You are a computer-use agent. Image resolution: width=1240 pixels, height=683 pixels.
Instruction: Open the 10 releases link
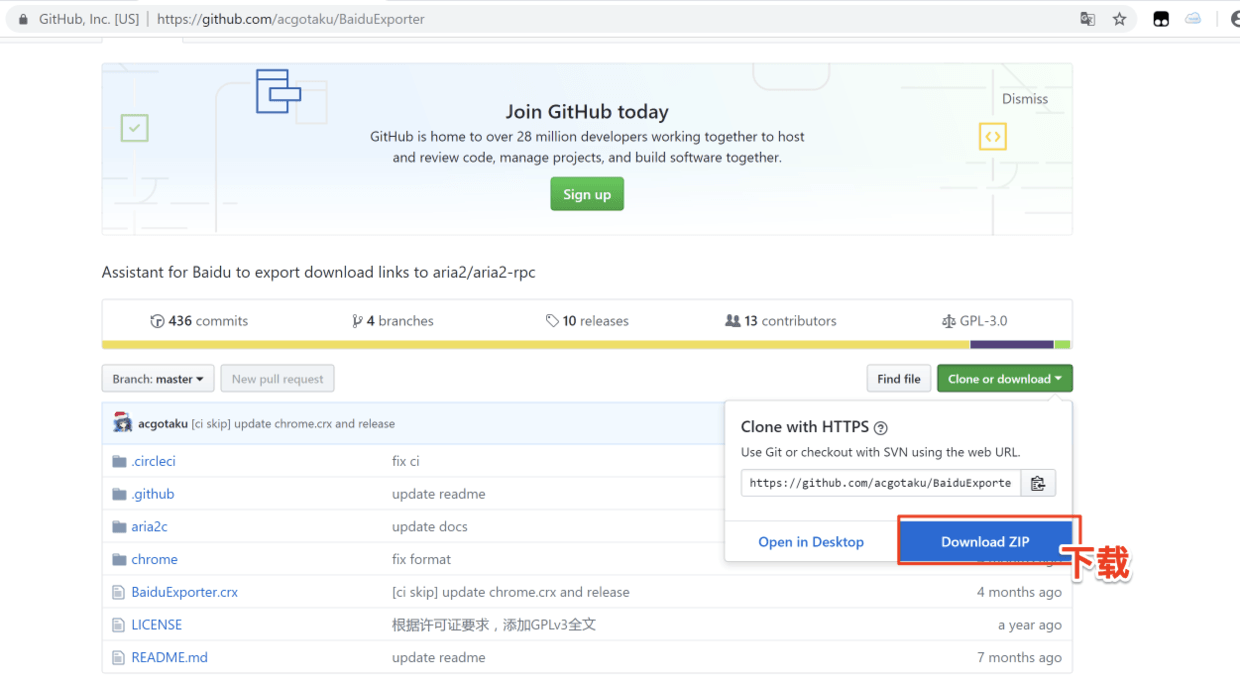tap(587, 321)
